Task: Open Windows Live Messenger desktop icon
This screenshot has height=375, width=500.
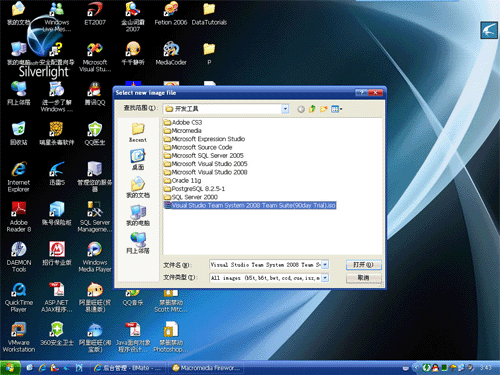Action: [x=57, y=16]
